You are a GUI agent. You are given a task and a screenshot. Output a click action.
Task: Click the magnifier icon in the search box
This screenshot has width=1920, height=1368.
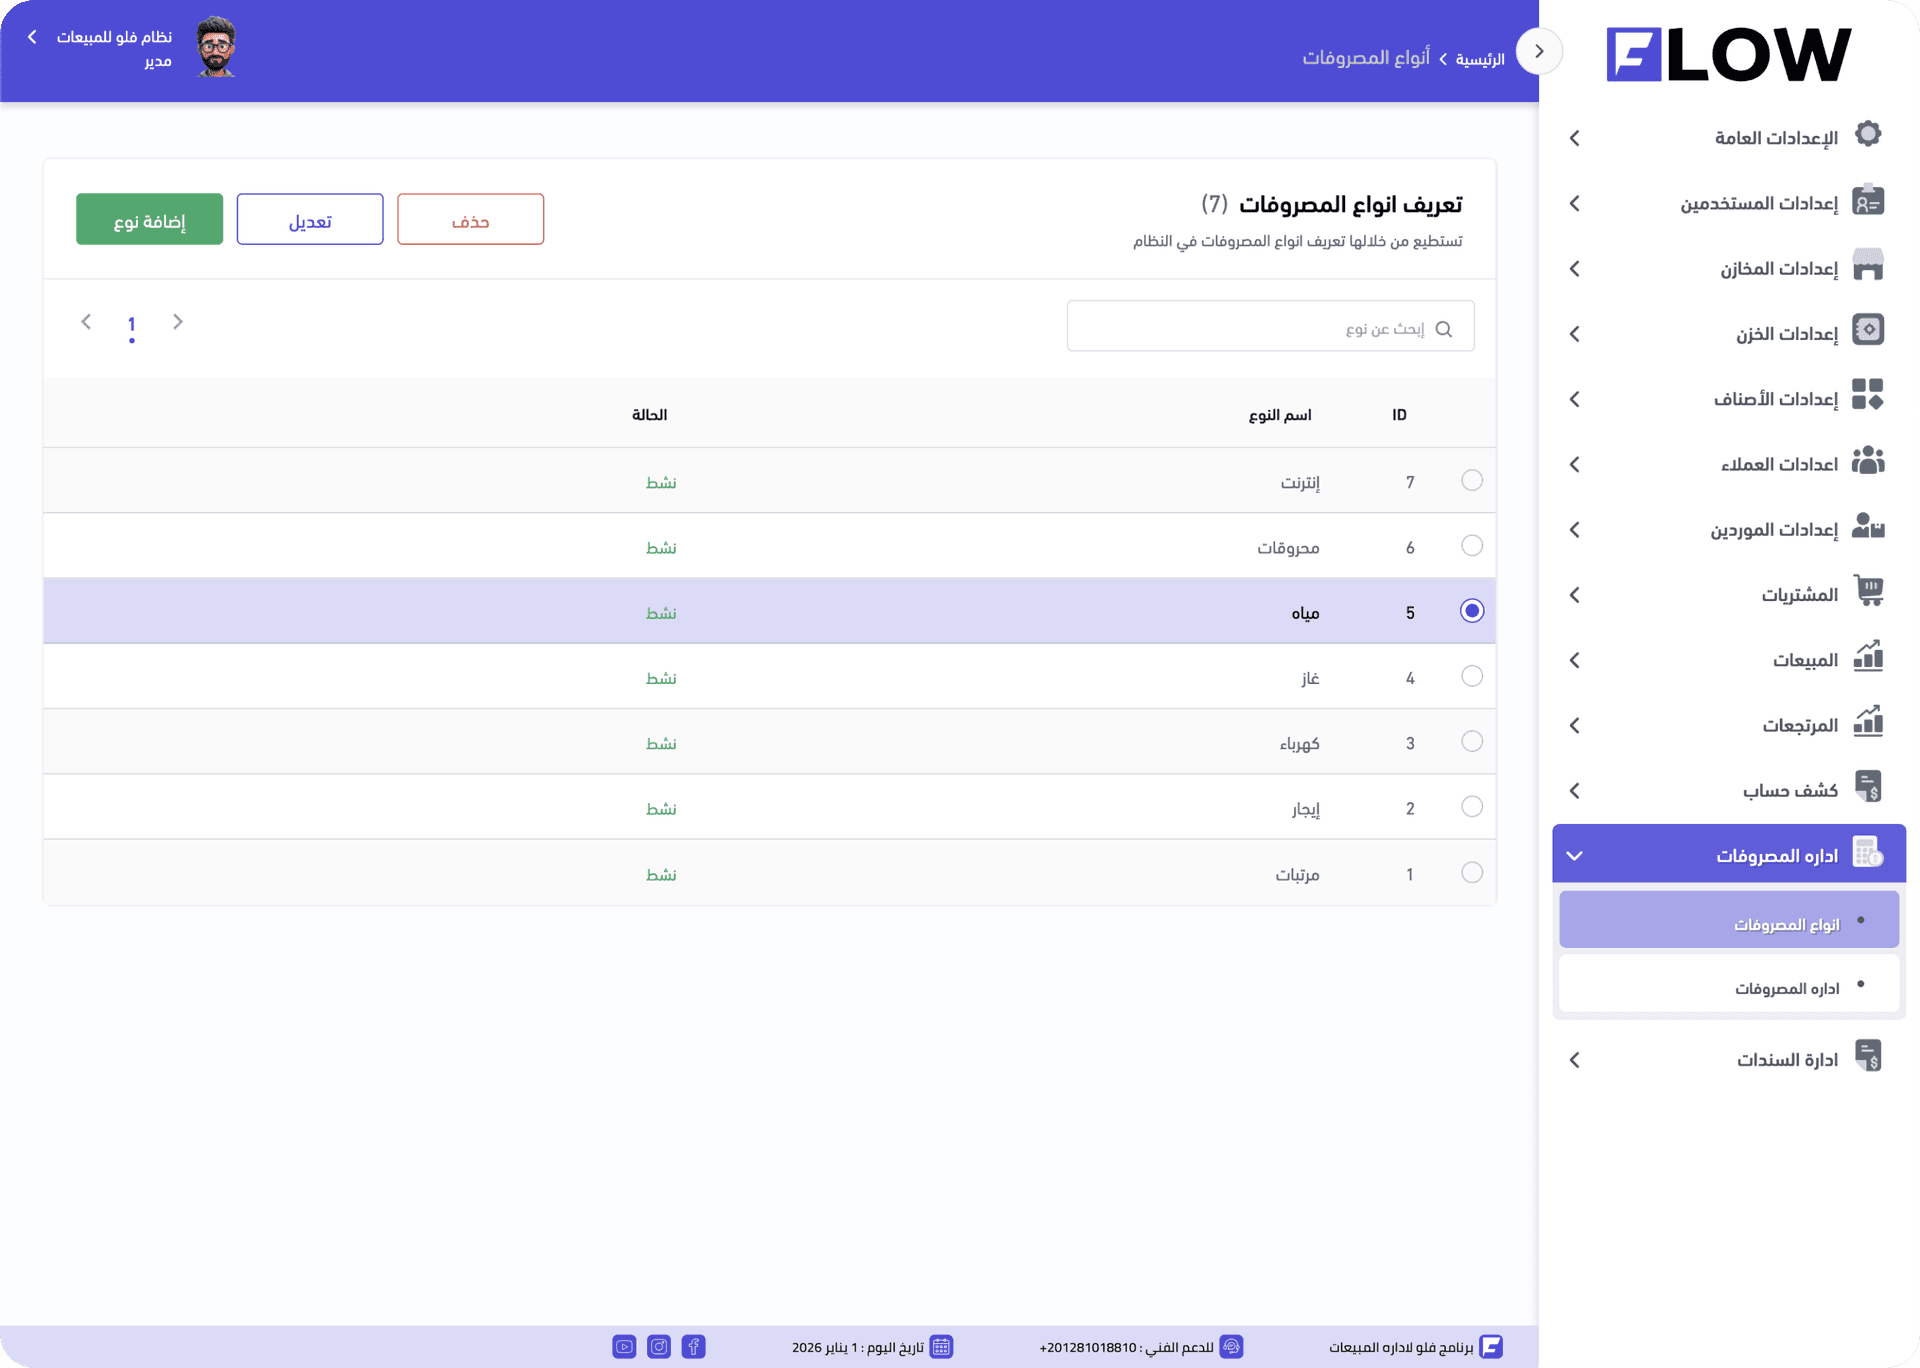[x=1443, y=329]
